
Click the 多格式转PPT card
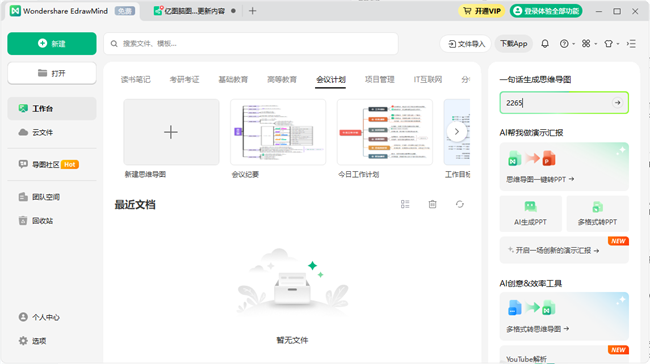597,214
